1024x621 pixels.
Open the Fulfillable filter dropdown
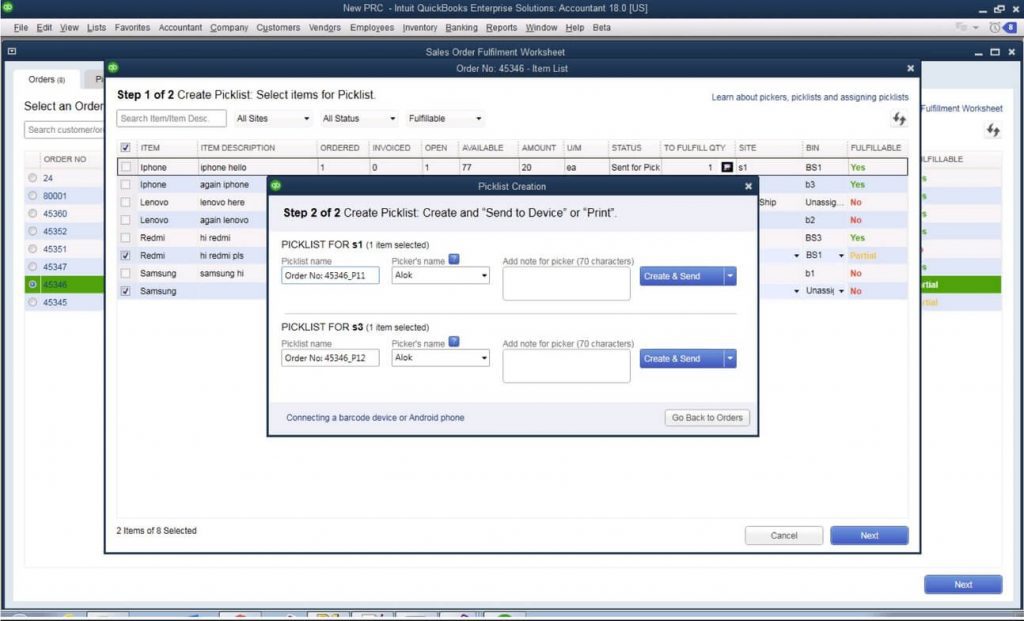tap(445, 119)
